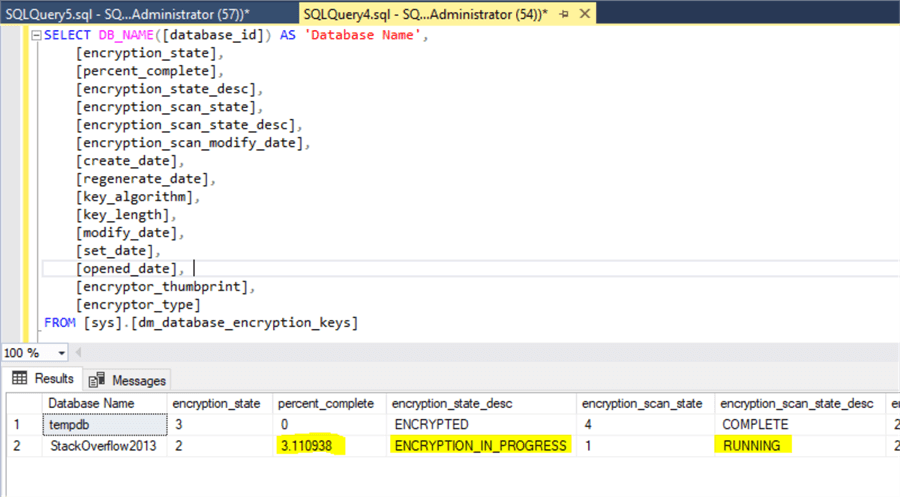
Task: Select row 2 using its row header
Action: pyautogui.click(x=20, y=445)
